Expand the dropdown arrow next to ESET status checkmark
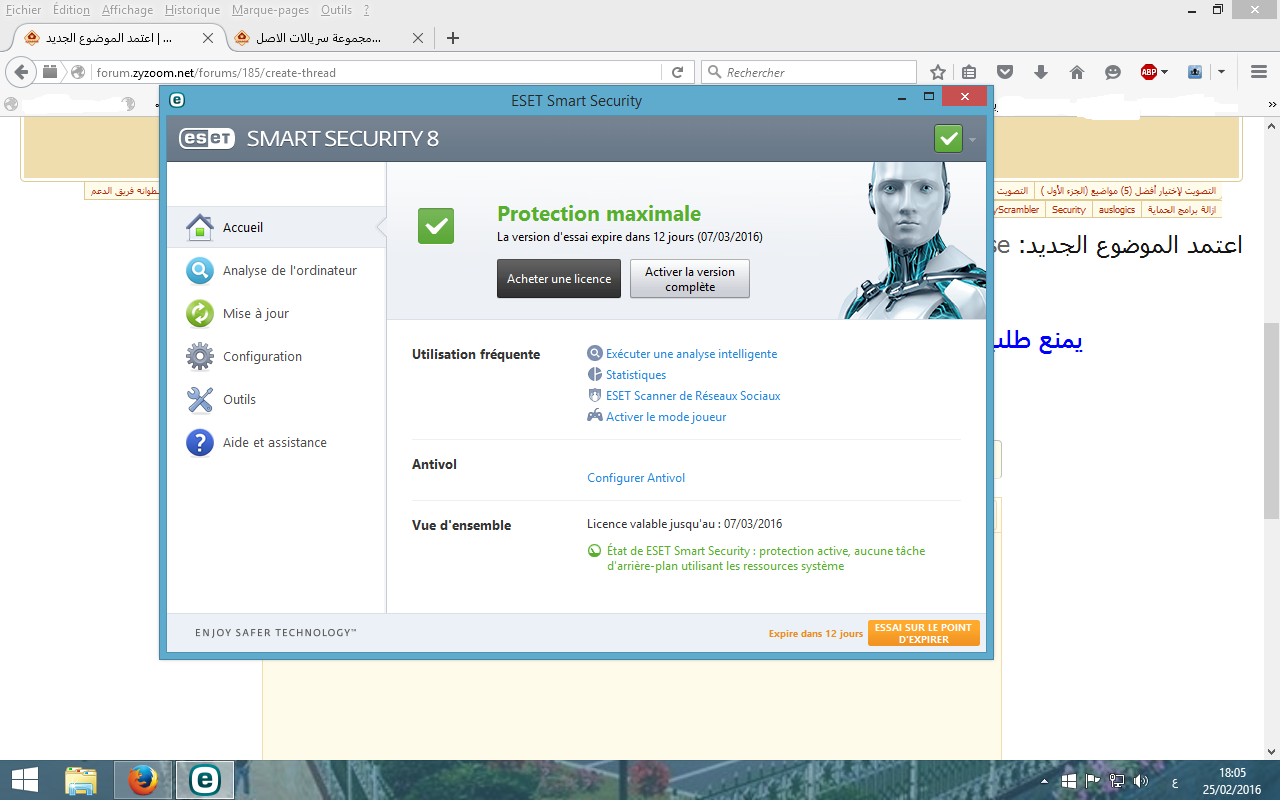 [972, 139]
